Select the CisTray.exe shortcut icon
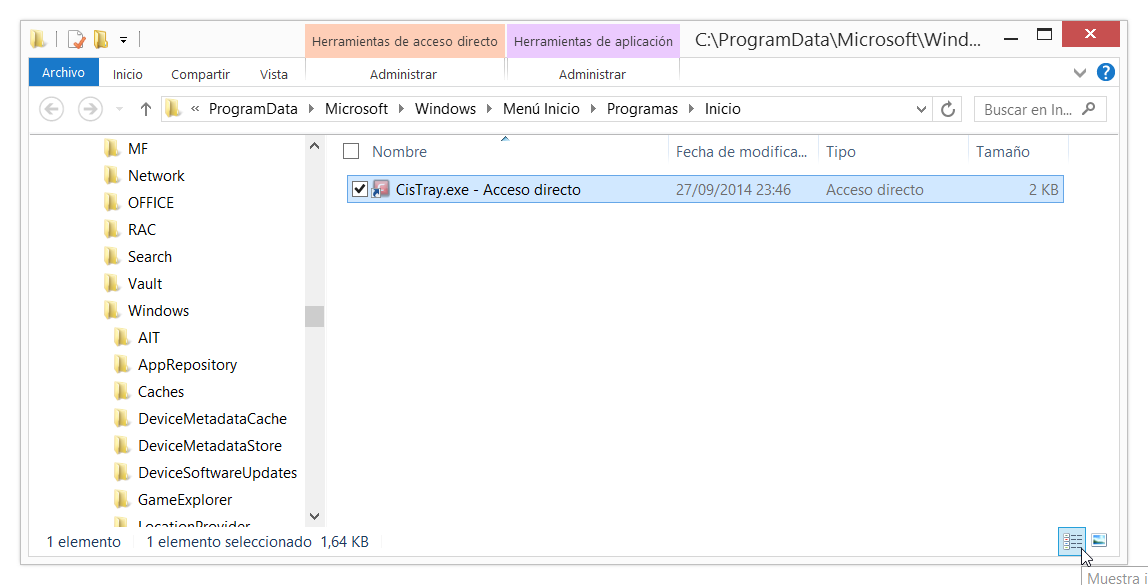The height and width of the screenshot is (585, 1148). click(381, 190)
